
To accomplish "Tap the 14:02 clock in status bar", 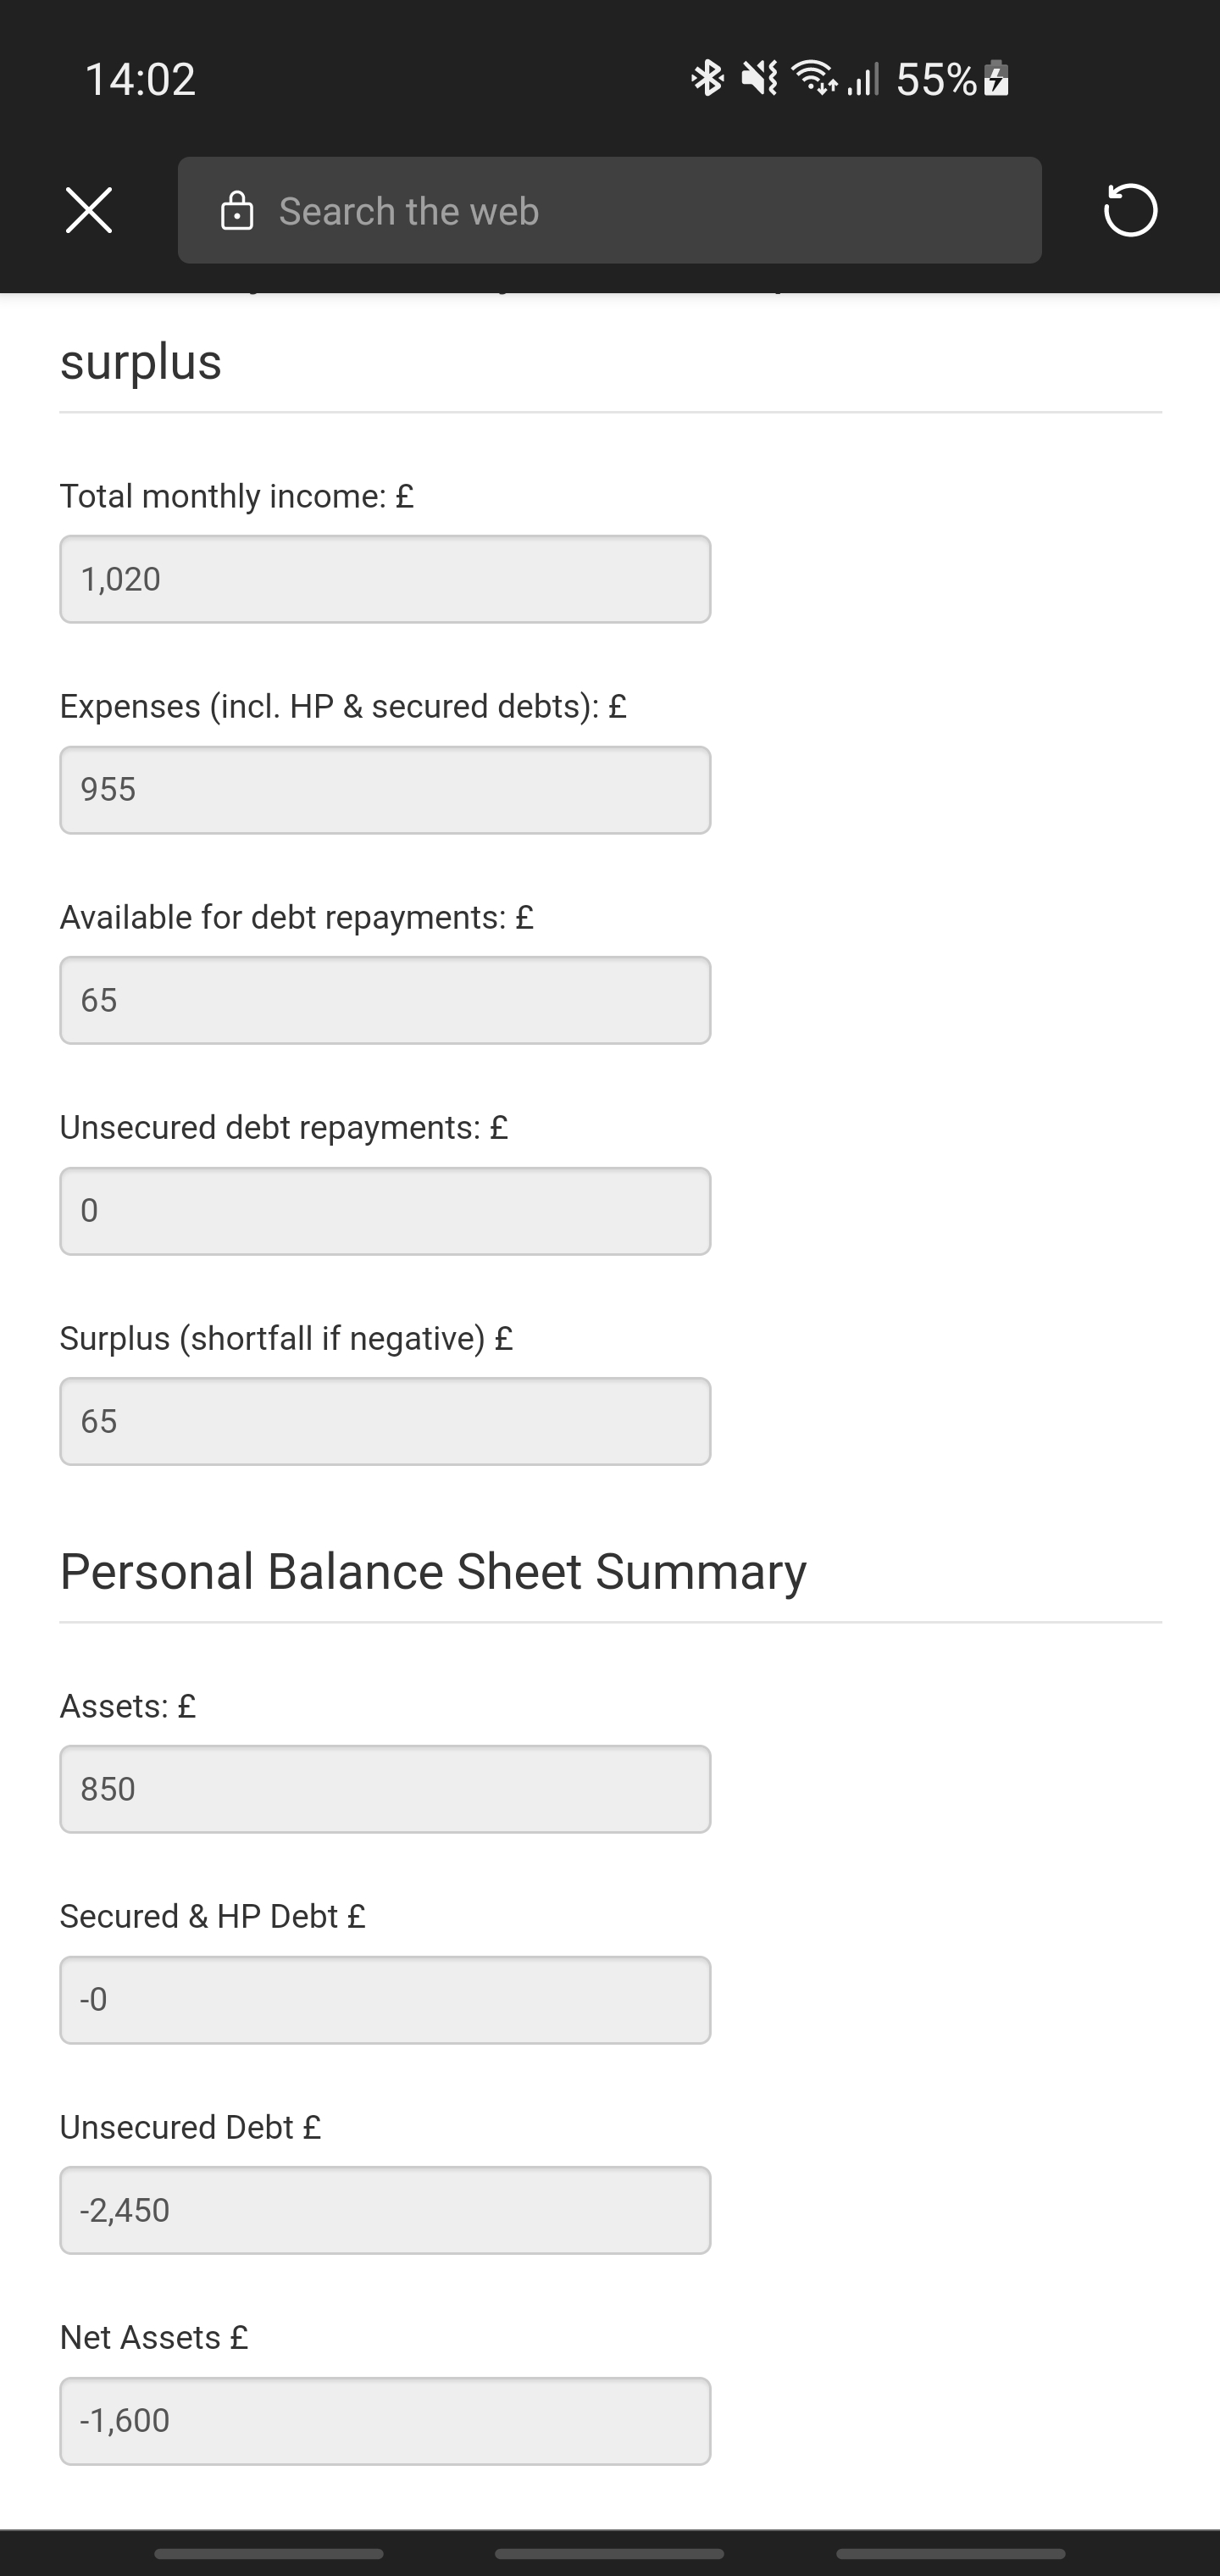I will click(x=140, y=79).
